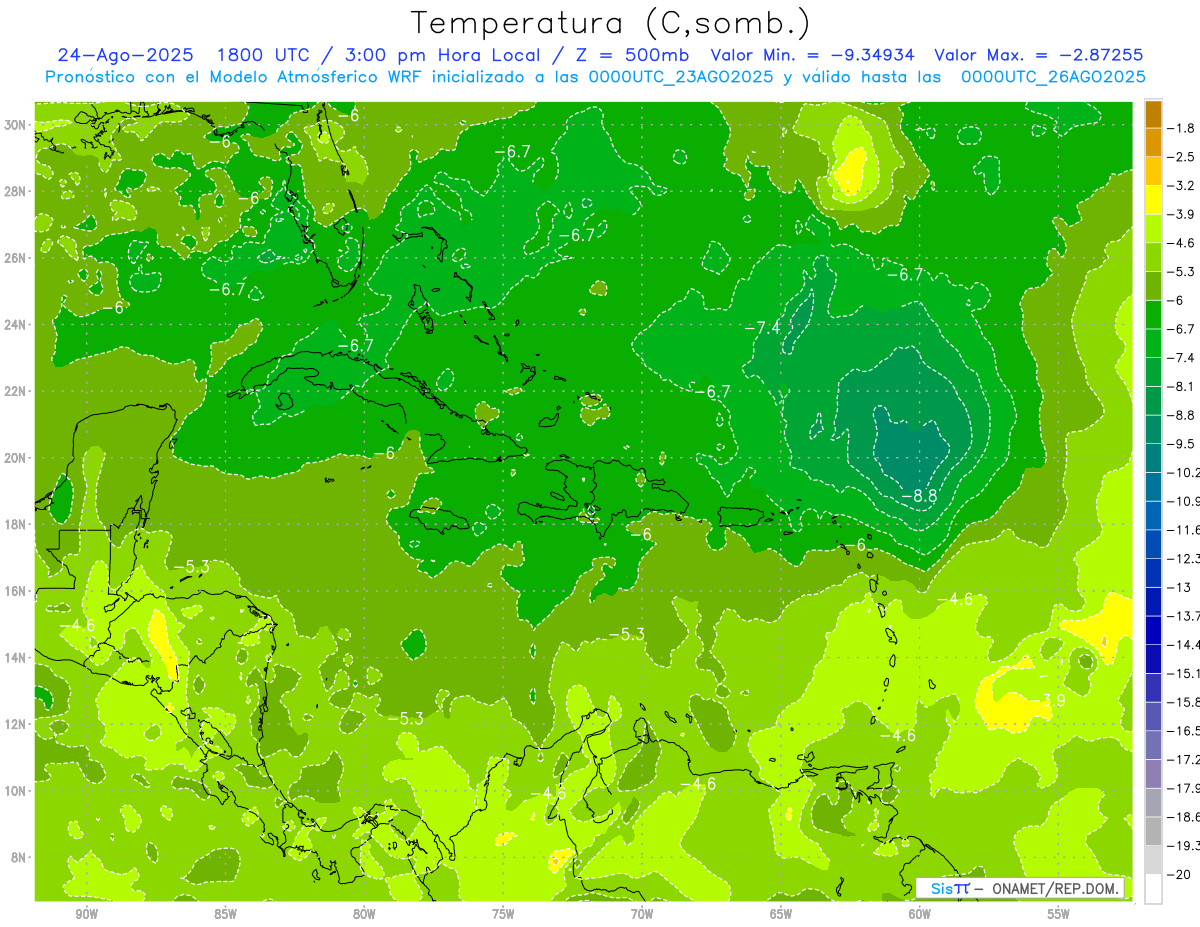The height and width of the screenshot is (927, 1200).
Task: Click the "70W" longitude label
Action: (x=642, y=914)
